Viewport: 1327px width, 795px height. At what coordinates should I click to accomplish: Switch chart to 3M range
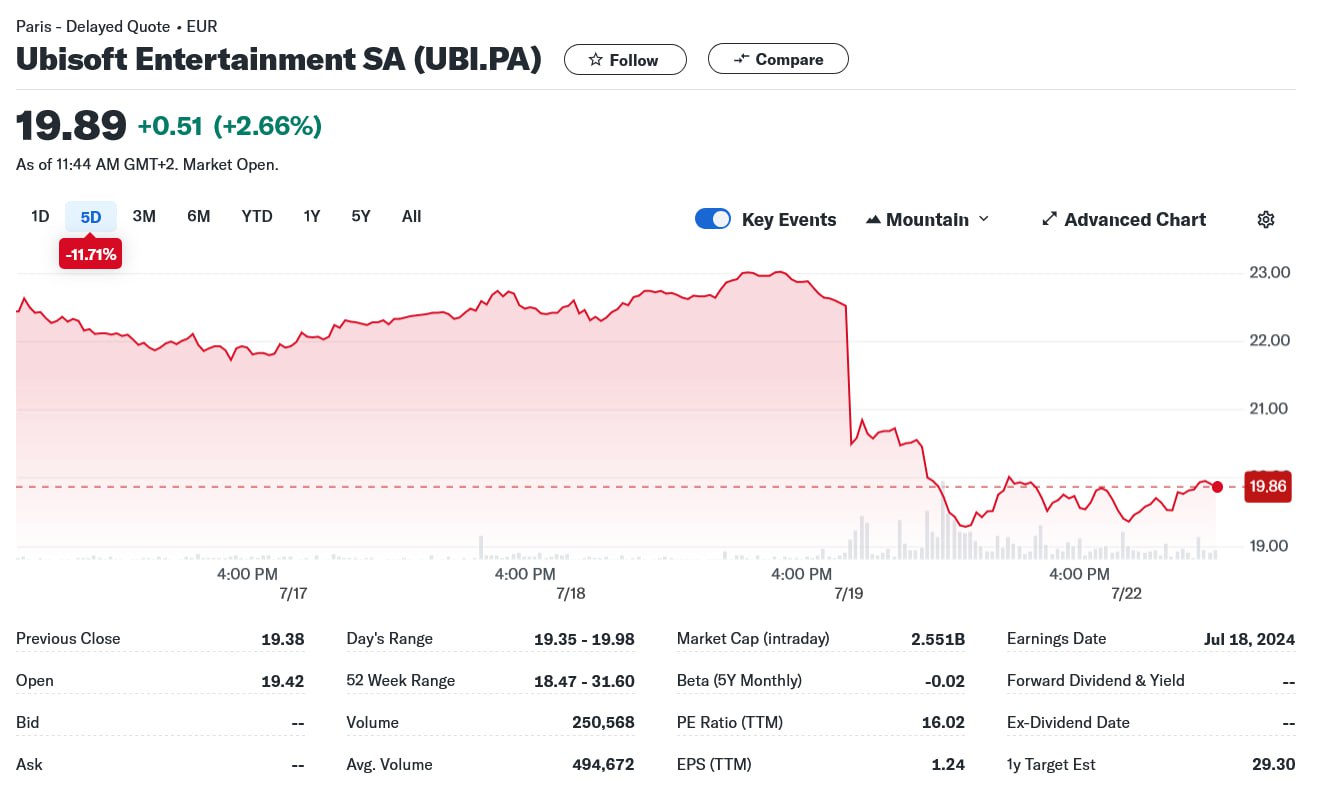tap(144, 216)
